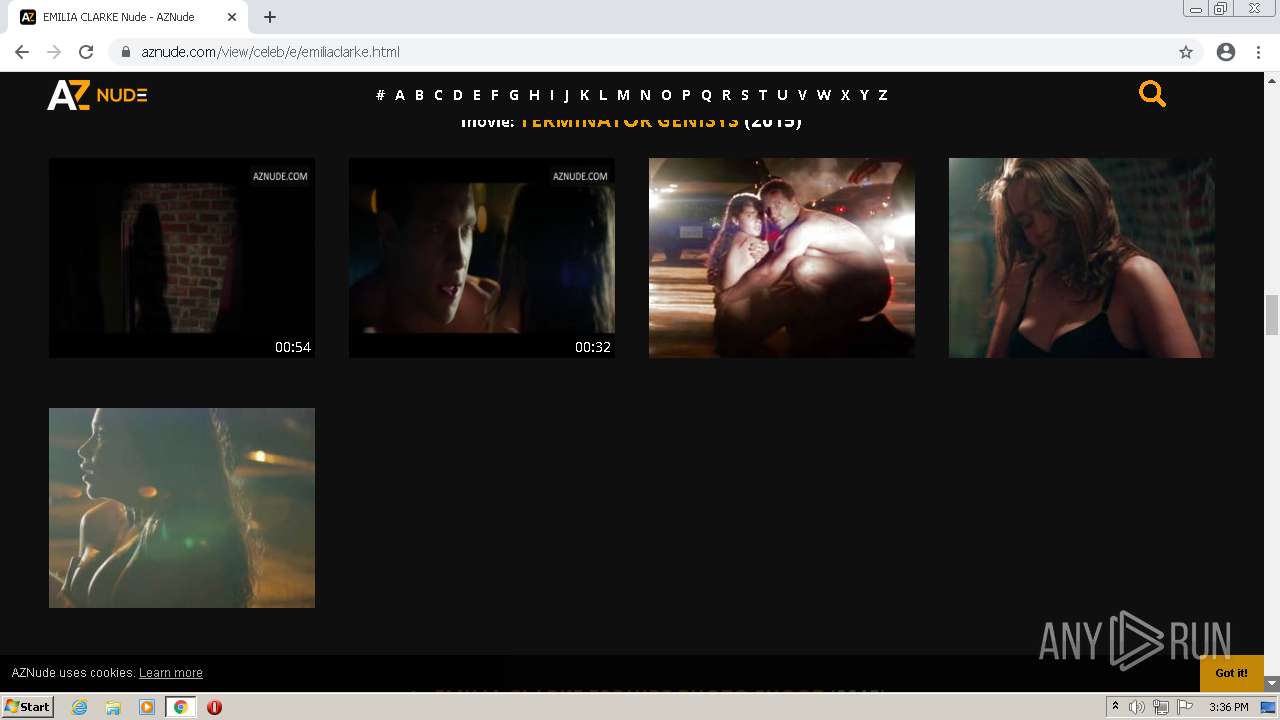The height and width of the screenshot is (720, 1280).
Task: Open the red Opera taskbar icon
Action: [x=214, y=707]
